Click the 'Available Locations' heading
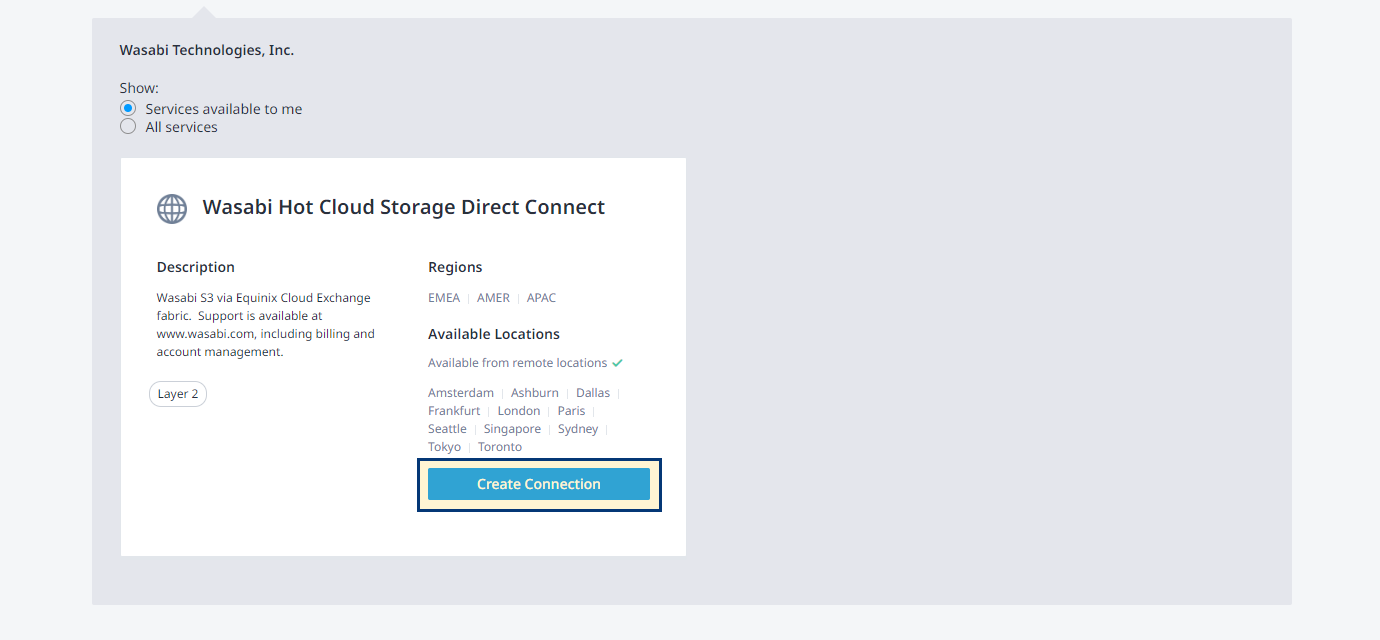The image size is (1380, 640). point(494,334)
